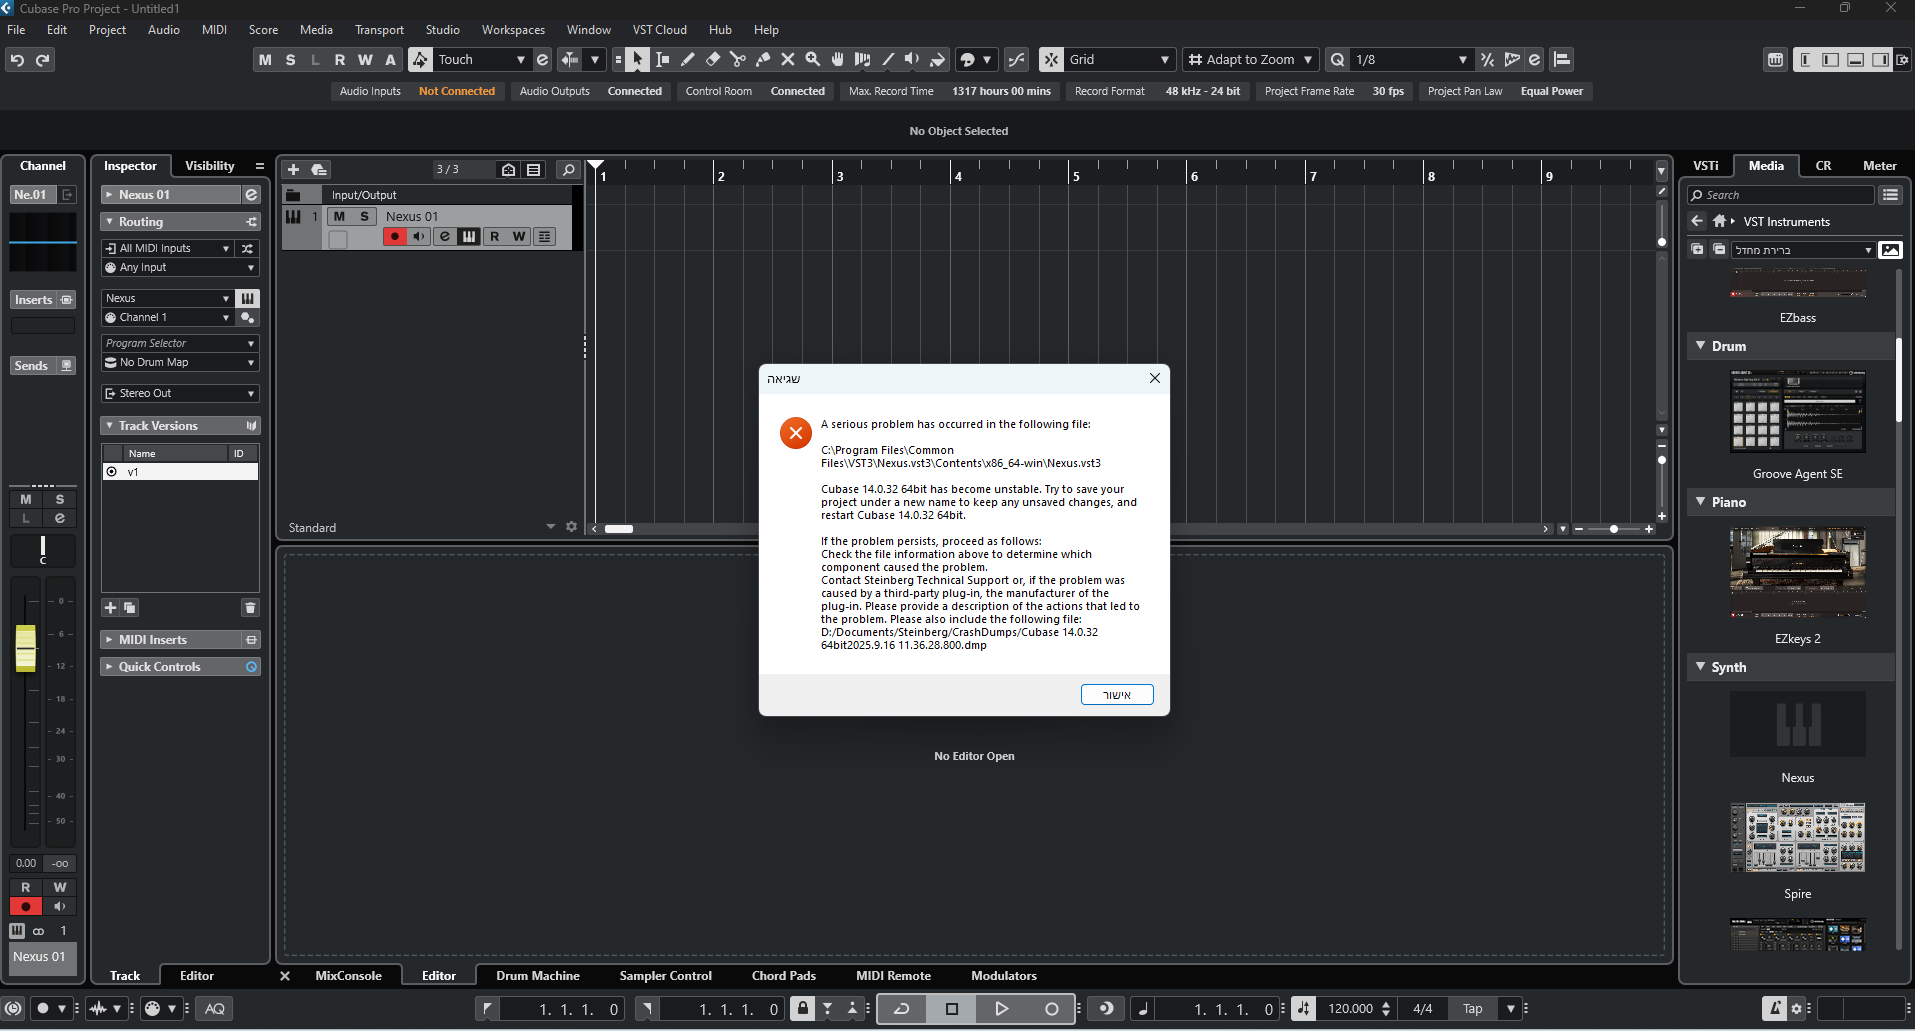Open the Edit Instrument icon on Nexus 01 inspector
Image resolution: width=1915 pixels, height=1031 pixels.
coord(252,195)
